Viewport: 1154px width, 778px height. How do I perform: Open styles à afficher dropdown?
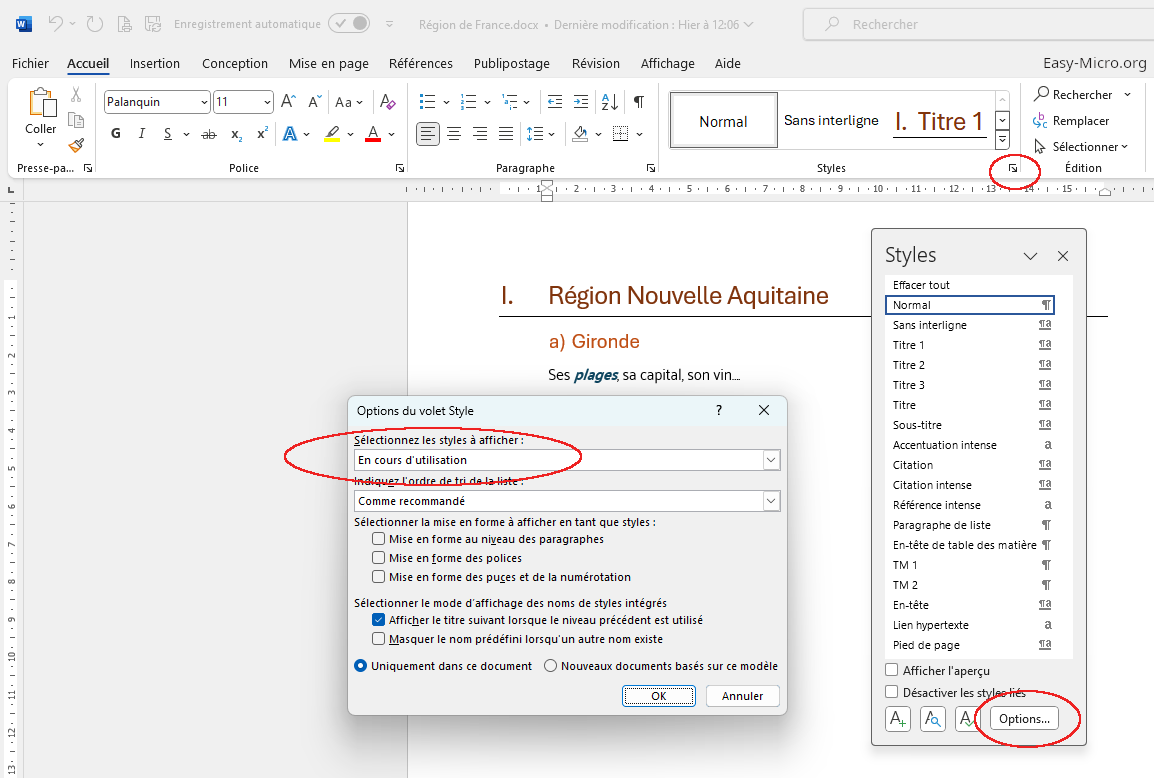click(x=771, y=460)
